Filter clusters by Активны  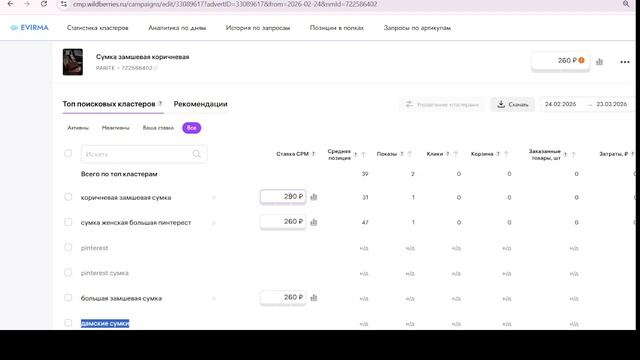[78, 128]
